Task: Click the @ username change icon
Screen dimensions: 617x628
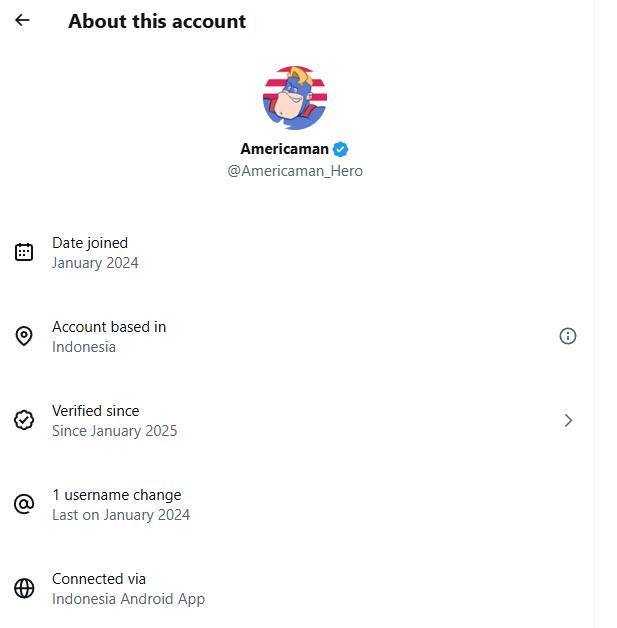Action: (x=24, y=504)
